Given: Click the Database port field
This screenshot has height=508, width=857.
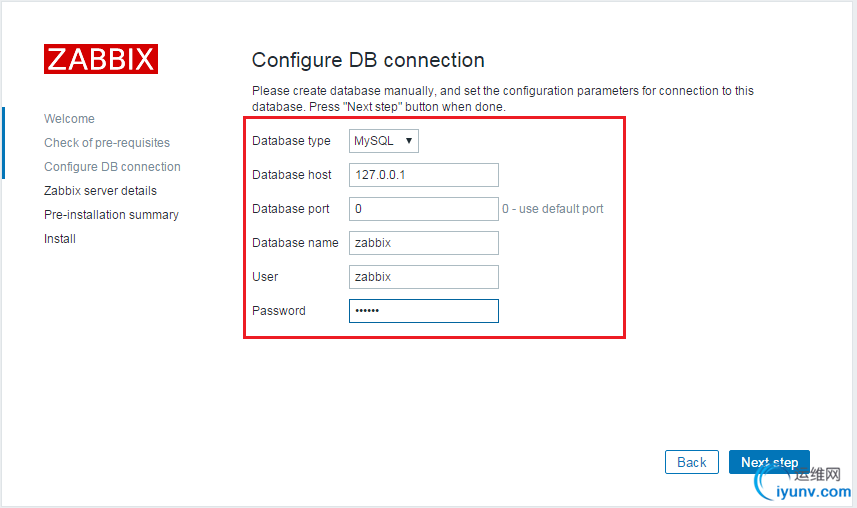Looking at the screenshot, I should click(x=423, y=209).
